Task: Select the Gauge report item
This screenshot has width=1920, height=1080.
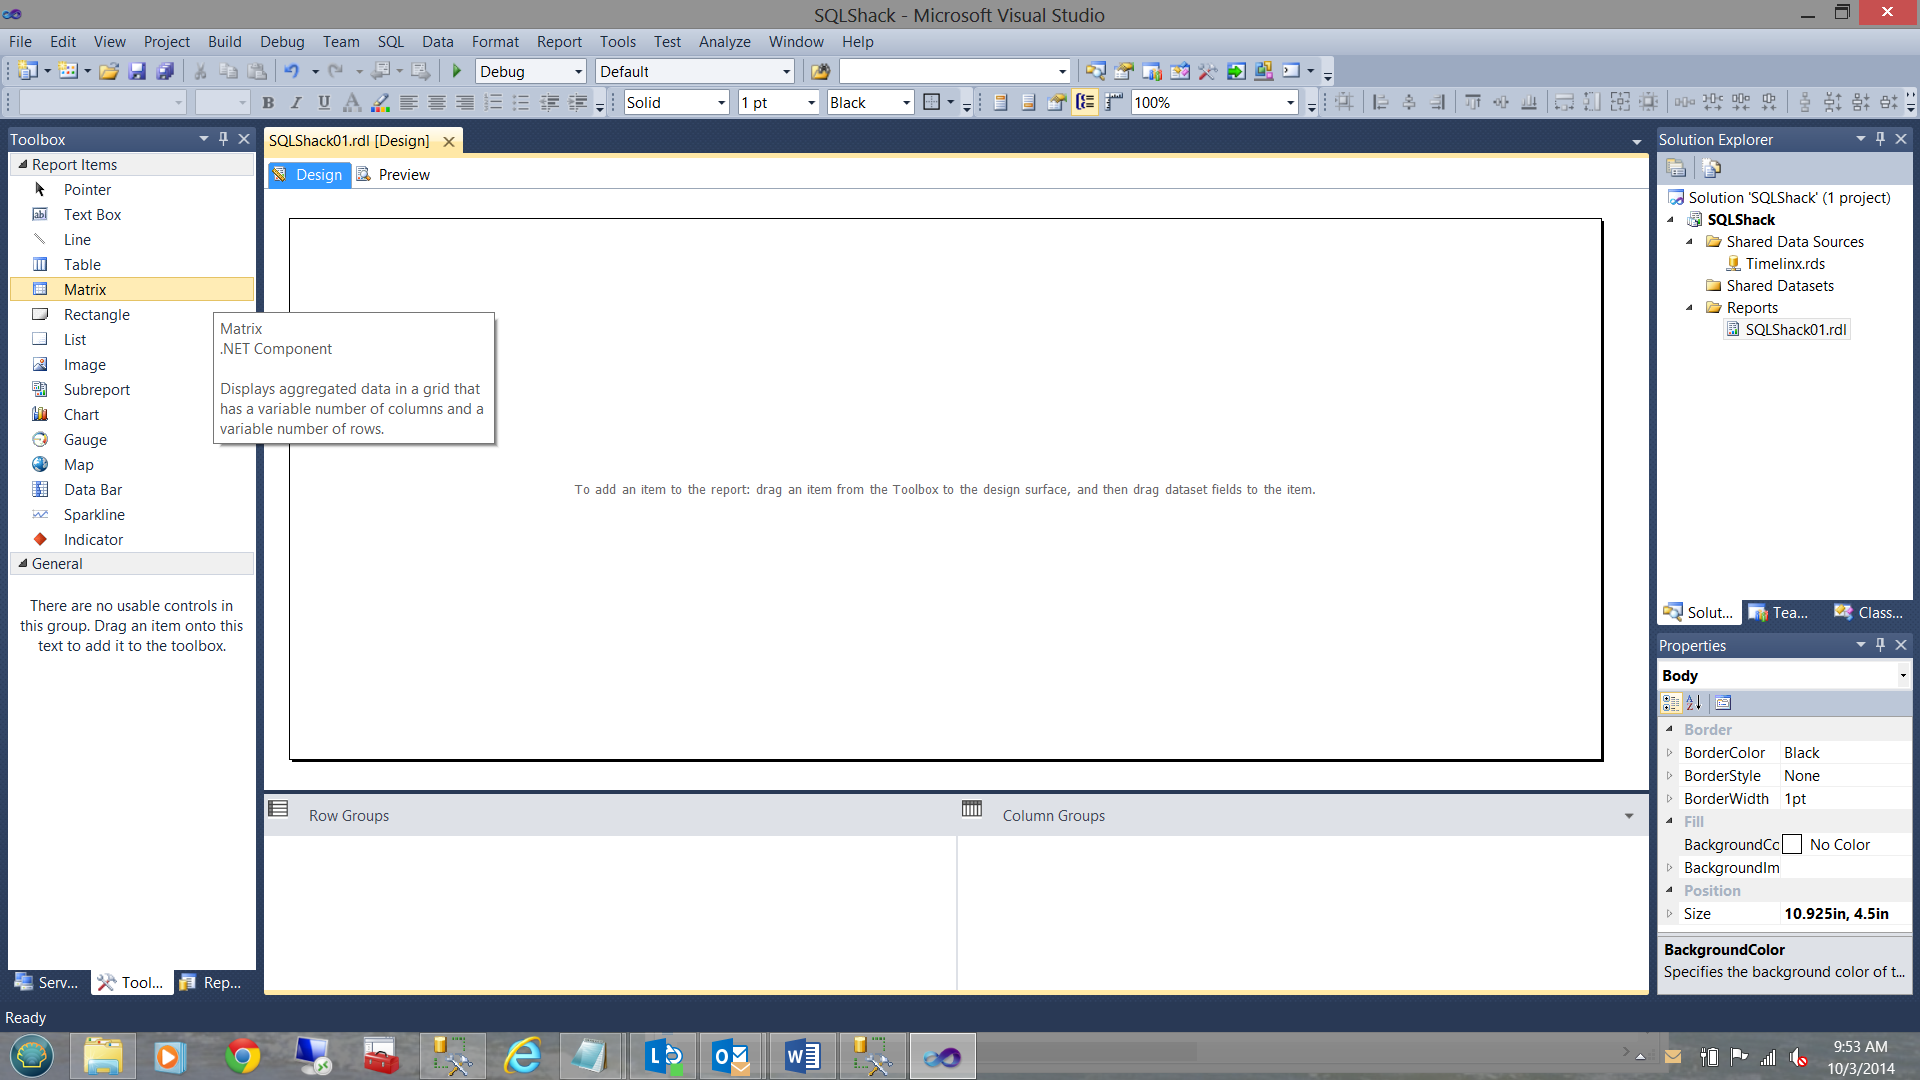Action: tap(85, 439)
